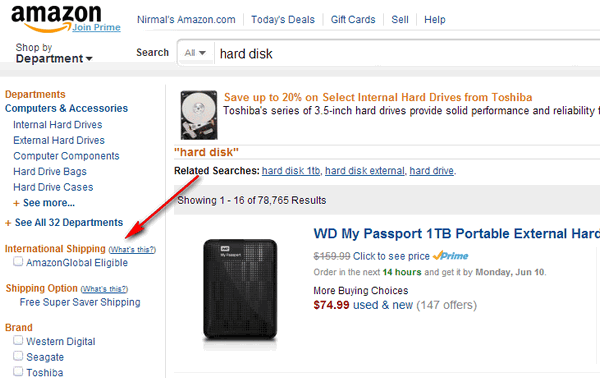Viewport: 600px width, 378px height.
Task: Click the Toshiba hard drive ad image
Action: pyautogui.click(x=199, y=115)
